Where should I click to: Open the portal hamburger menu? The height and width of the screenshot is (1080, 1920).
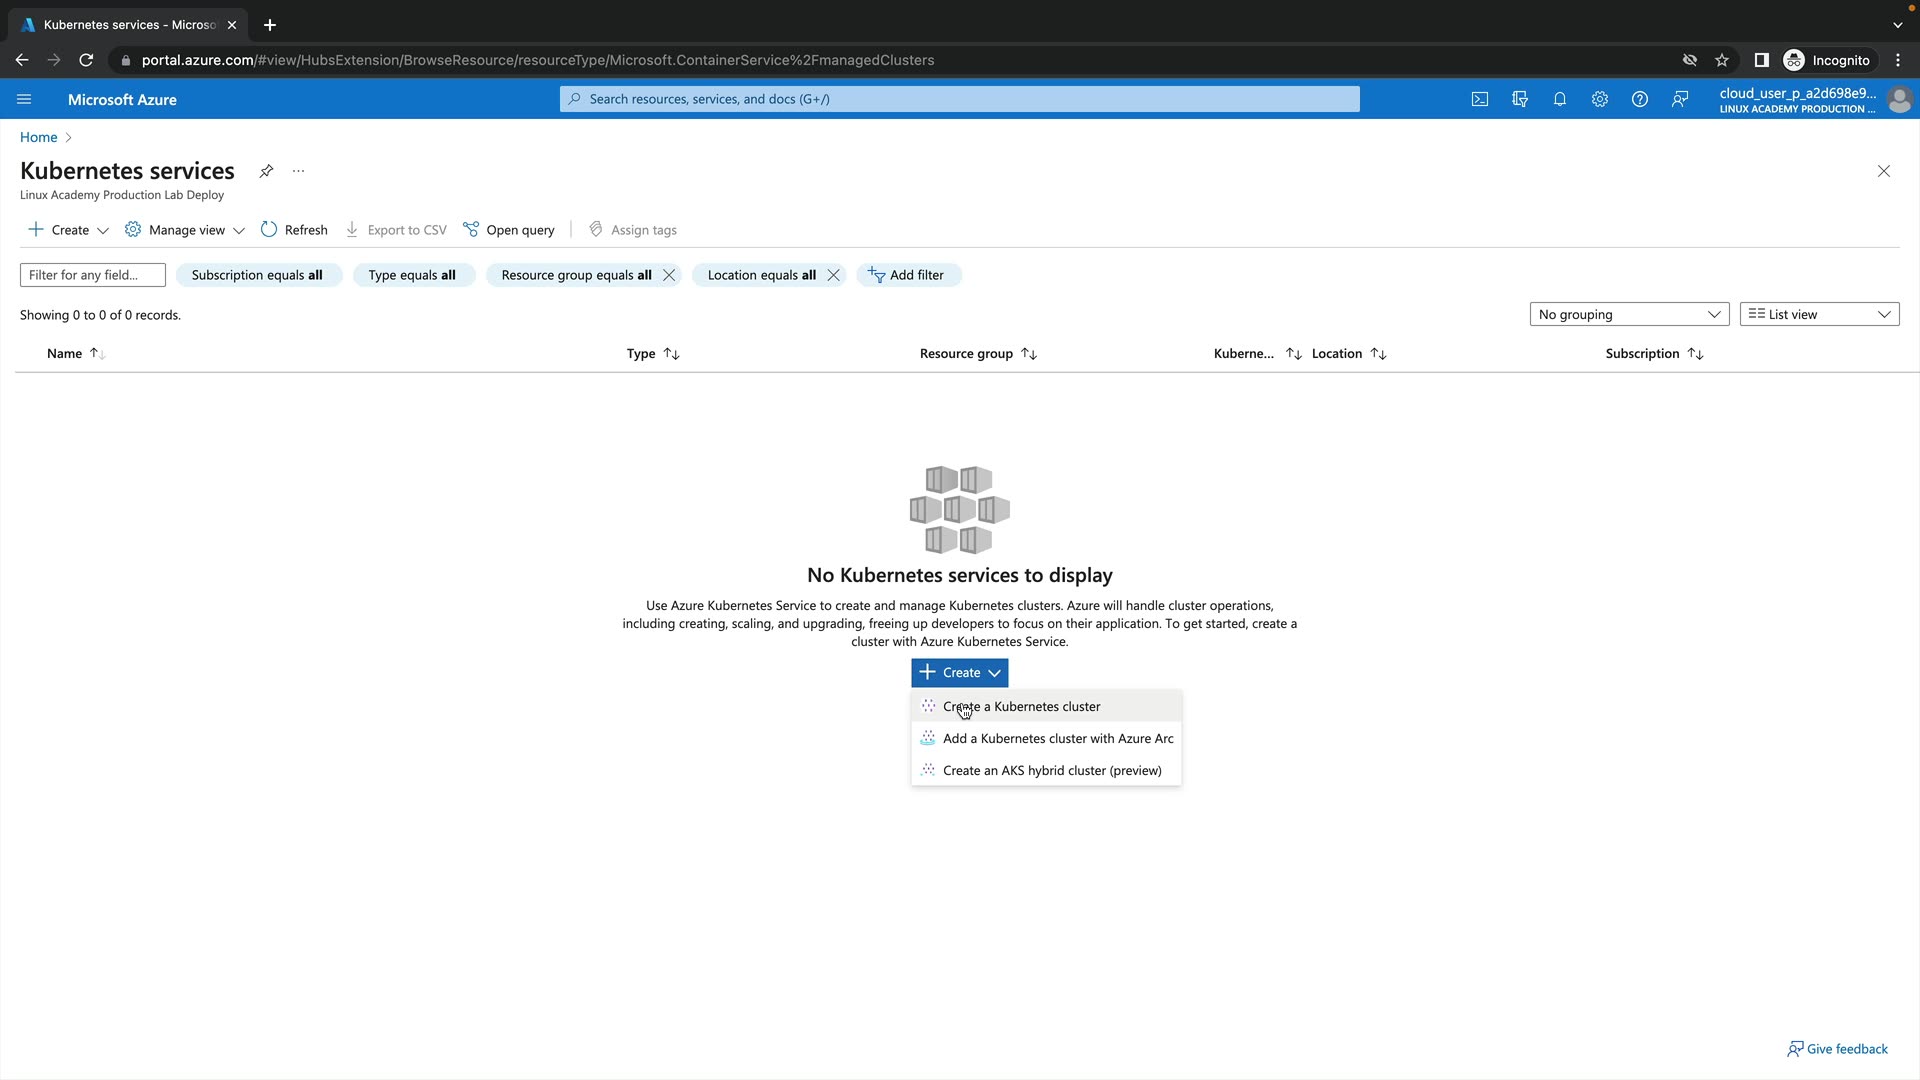pos(24,99)
